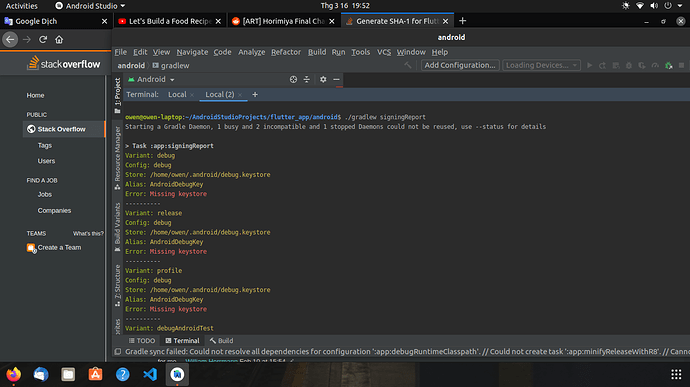Open Jobs link in Stack Overflow sidebar
The height and width of the screenshot is (387, 690).
click(x=44, y=195)
